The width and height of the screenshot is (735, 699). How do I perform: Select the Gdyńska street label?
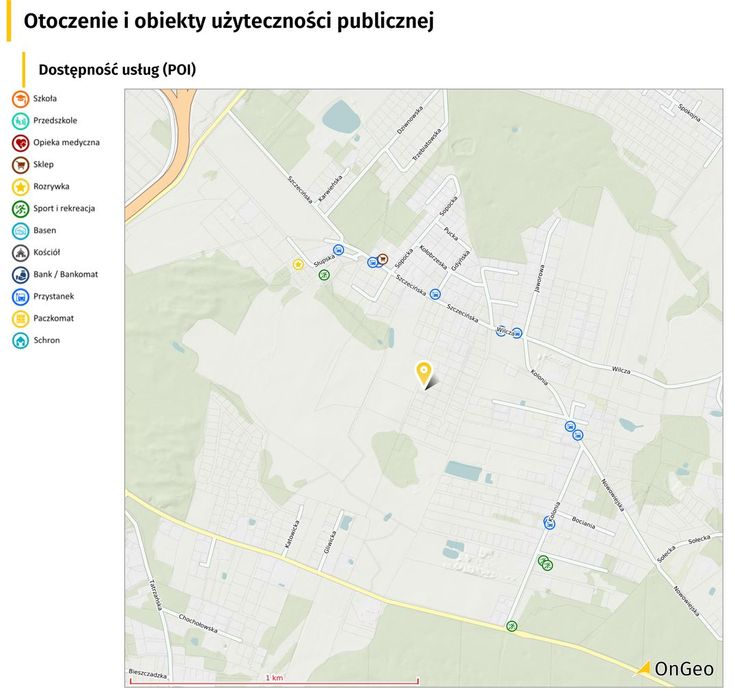460,261
